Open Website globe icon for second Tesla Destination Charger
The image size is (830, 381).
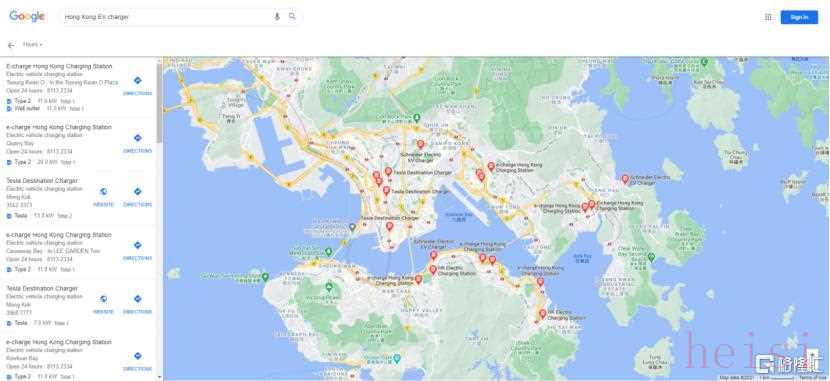coord(103,299)
